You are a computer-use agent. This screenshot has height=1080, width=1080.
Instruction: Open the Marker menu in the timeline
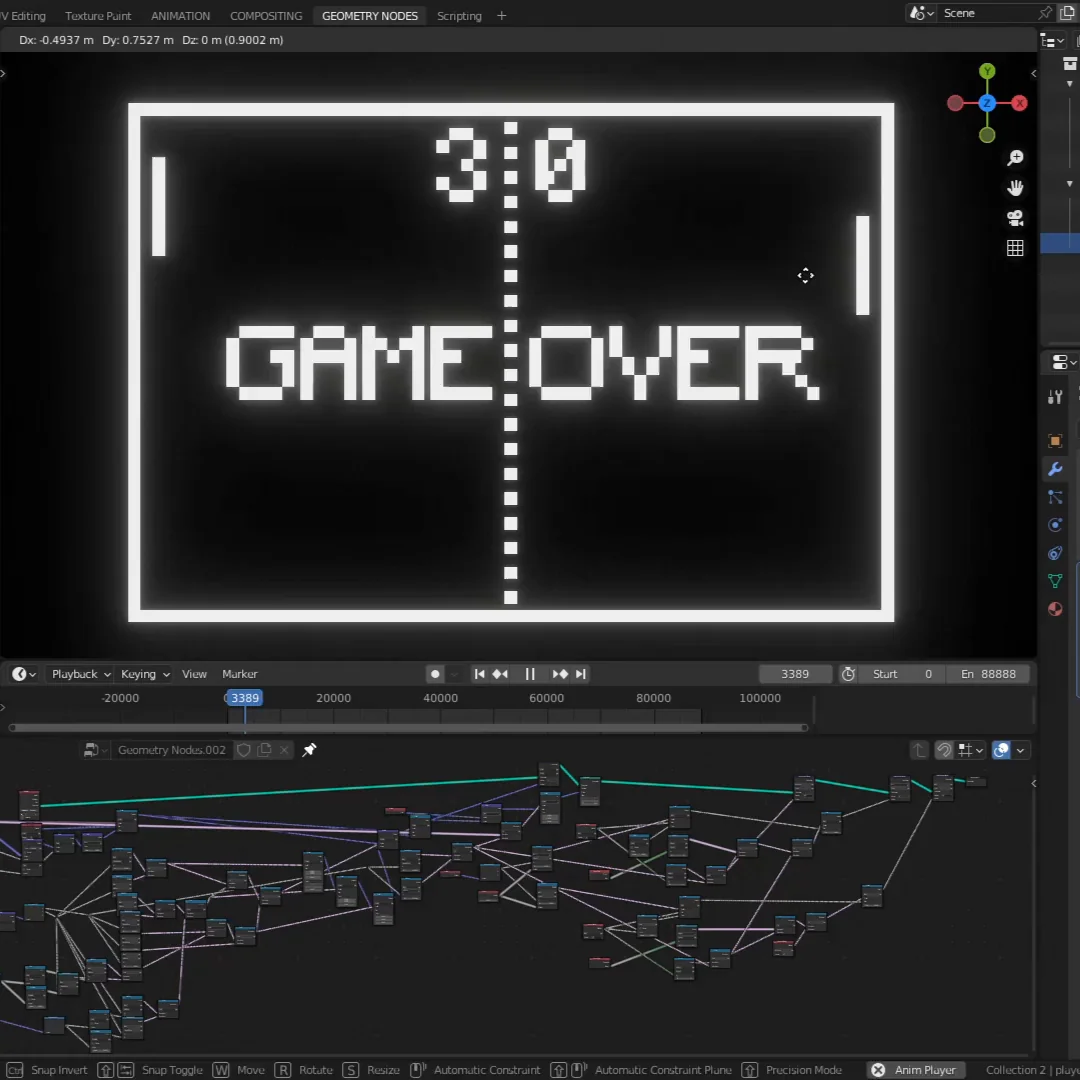(240, 674)
